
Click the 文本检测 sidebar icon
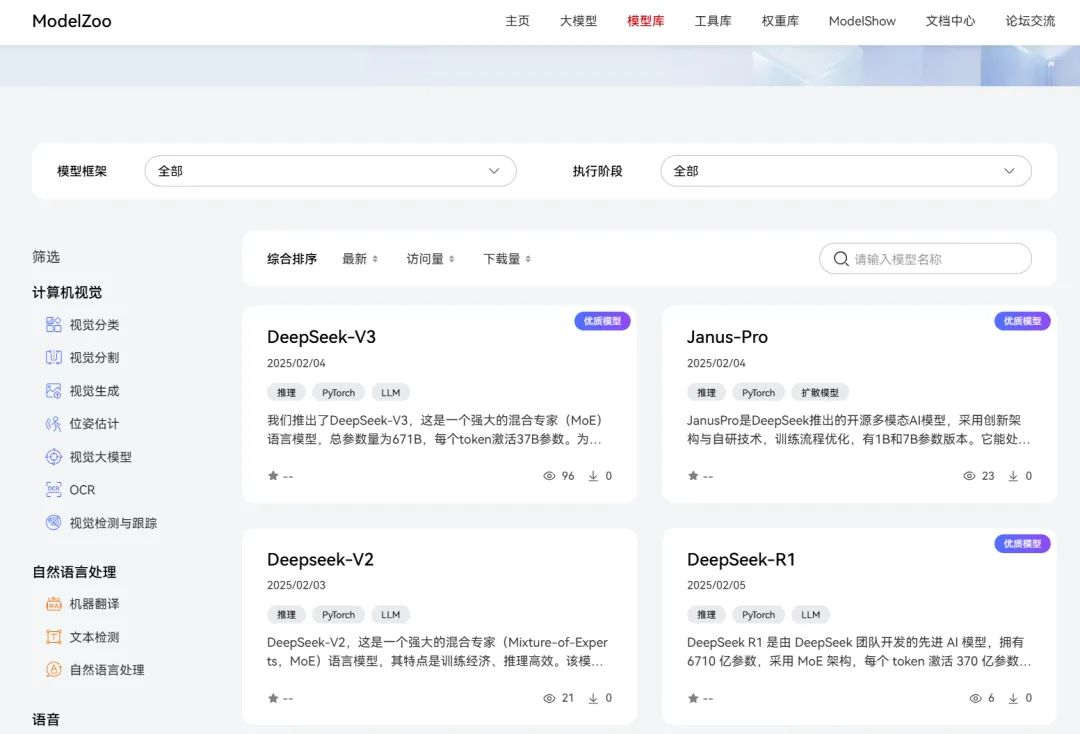tap(55, 636)
